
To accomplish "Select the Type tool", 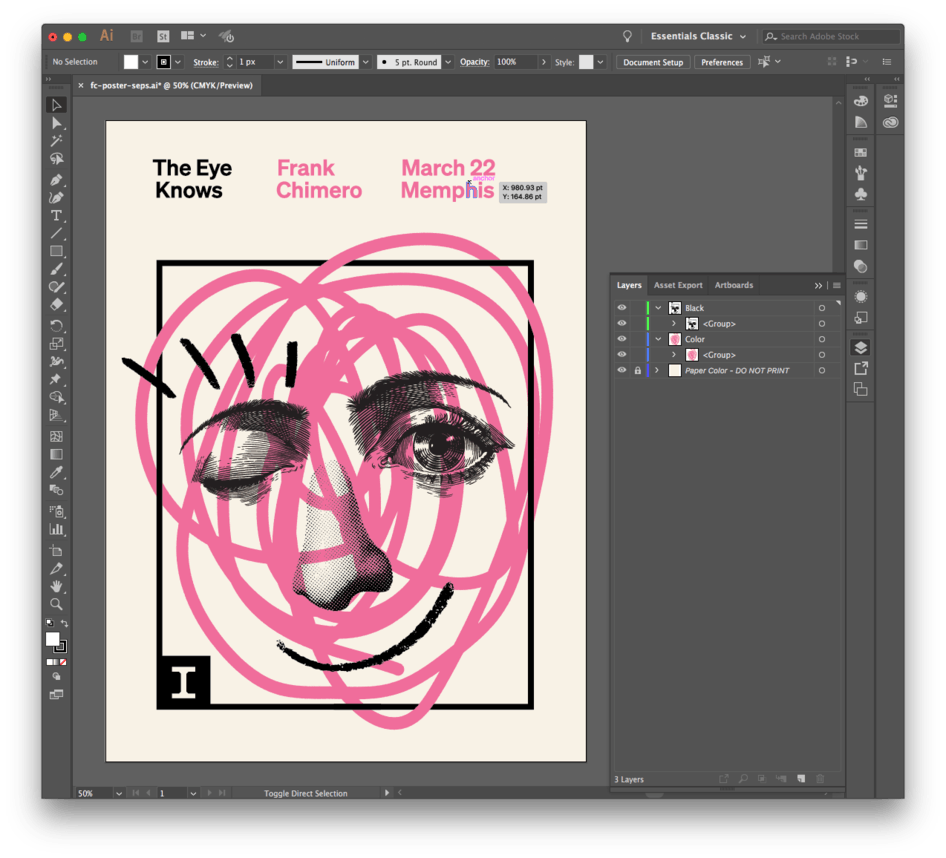I will pos(57,216).
